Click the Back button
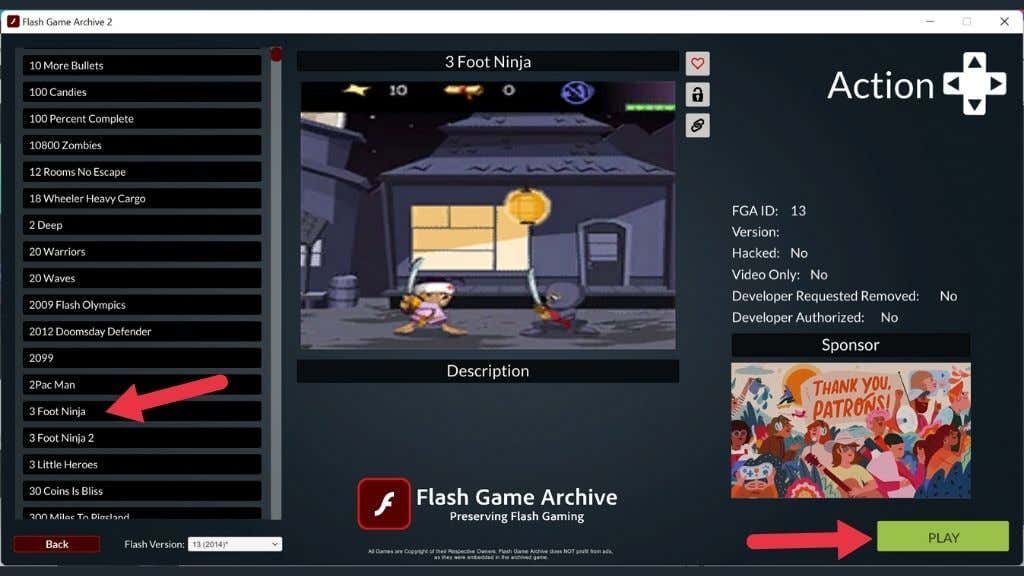Viewport: 1024px width, 576px height. click(x=57, y=543)
